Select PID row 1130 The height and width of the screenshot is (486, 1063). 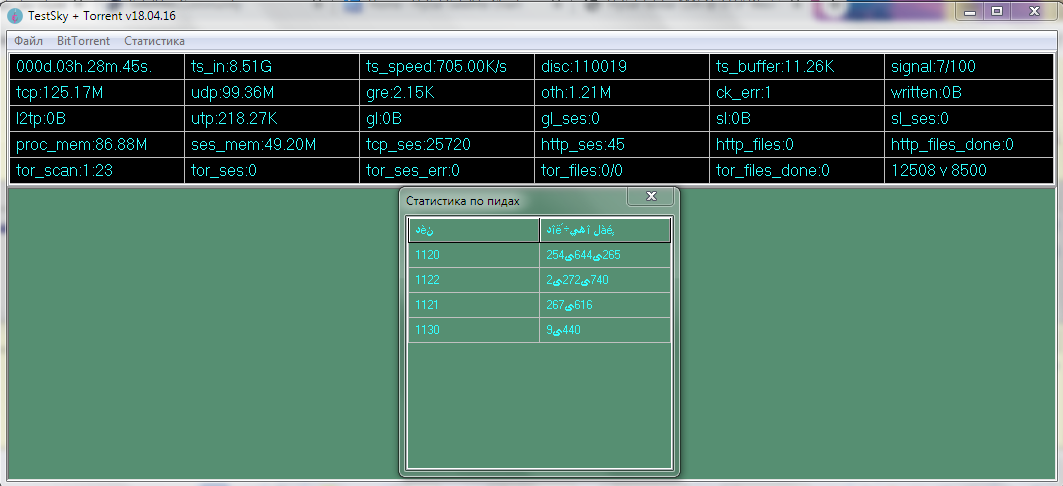540,330
